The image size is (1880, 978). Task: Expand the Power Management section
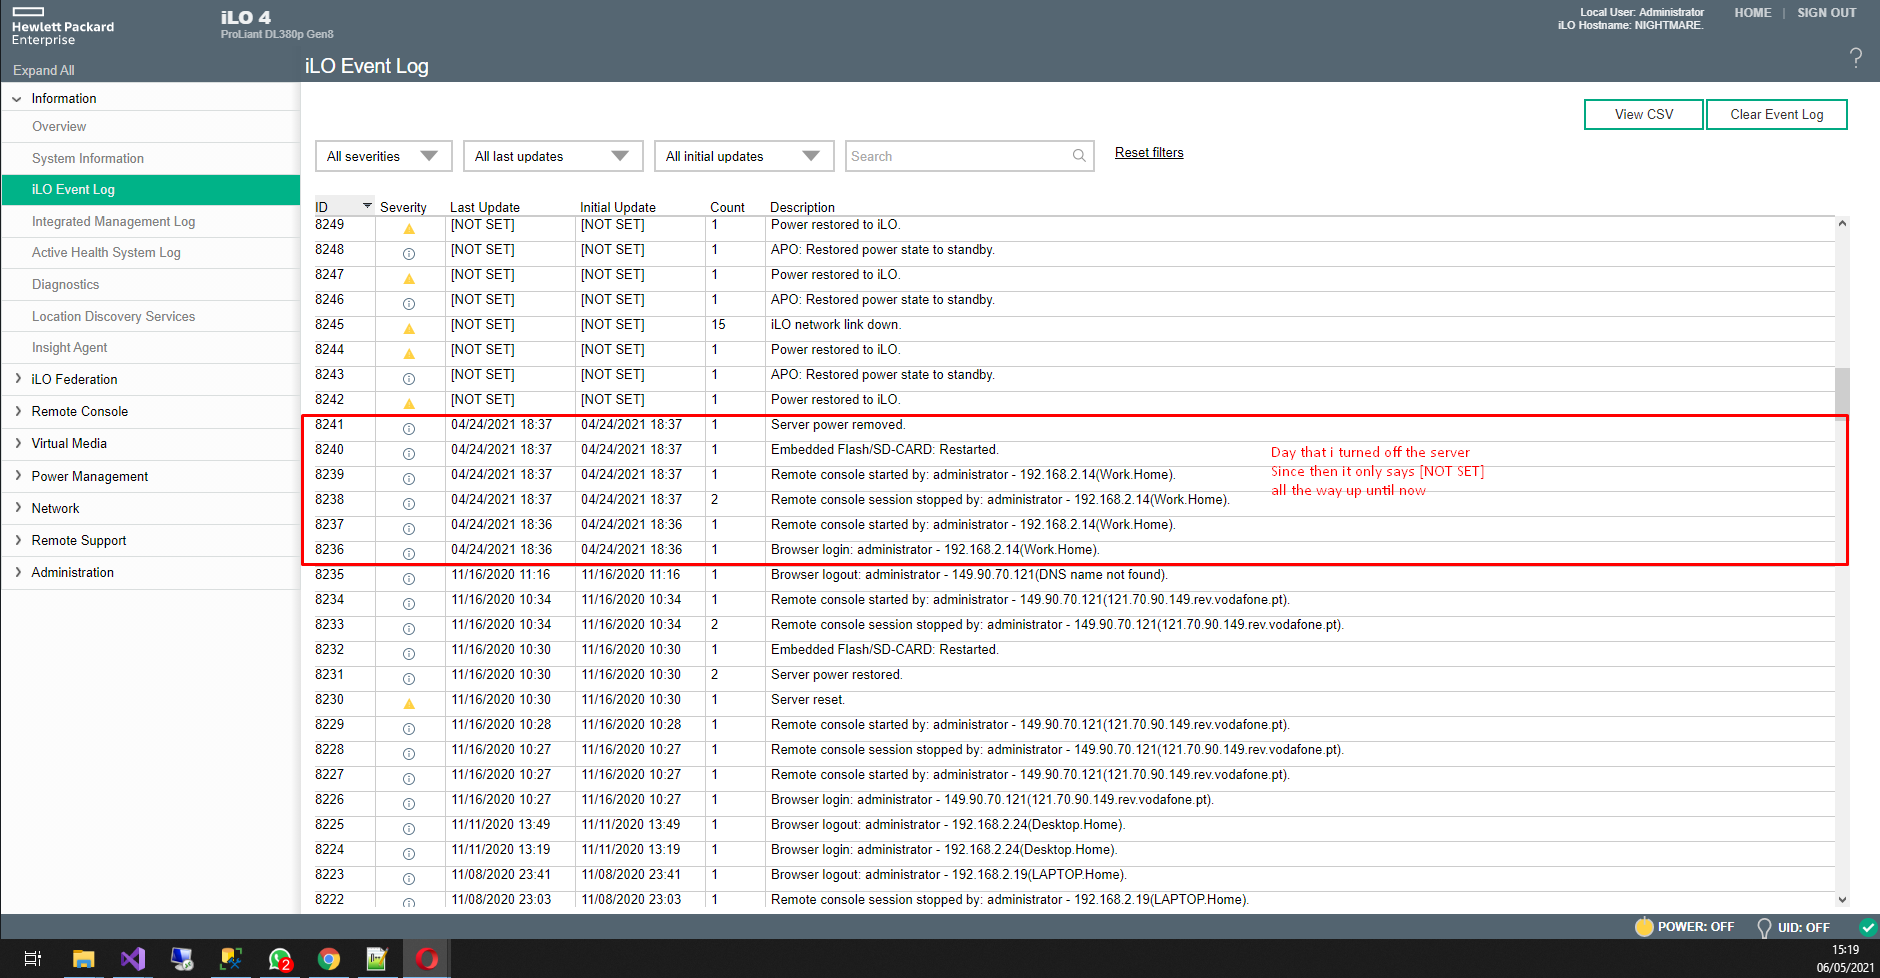coord(18,476)
